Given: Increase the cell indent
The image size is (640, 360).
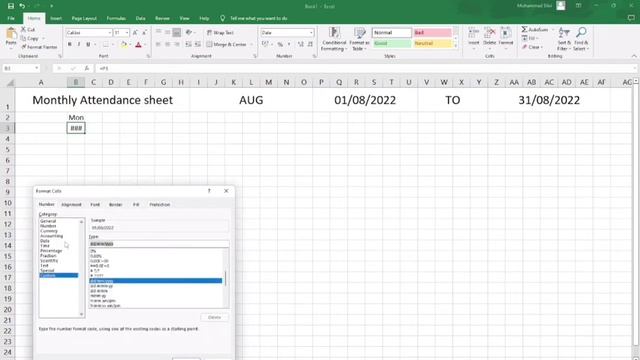Looking at the screenshot, I should click(x=198, y=44).
